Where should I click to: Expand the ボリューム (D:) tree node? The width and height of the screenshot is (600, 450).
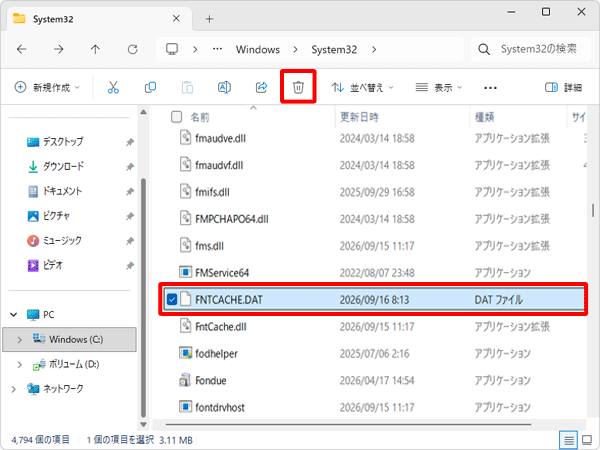20,364
